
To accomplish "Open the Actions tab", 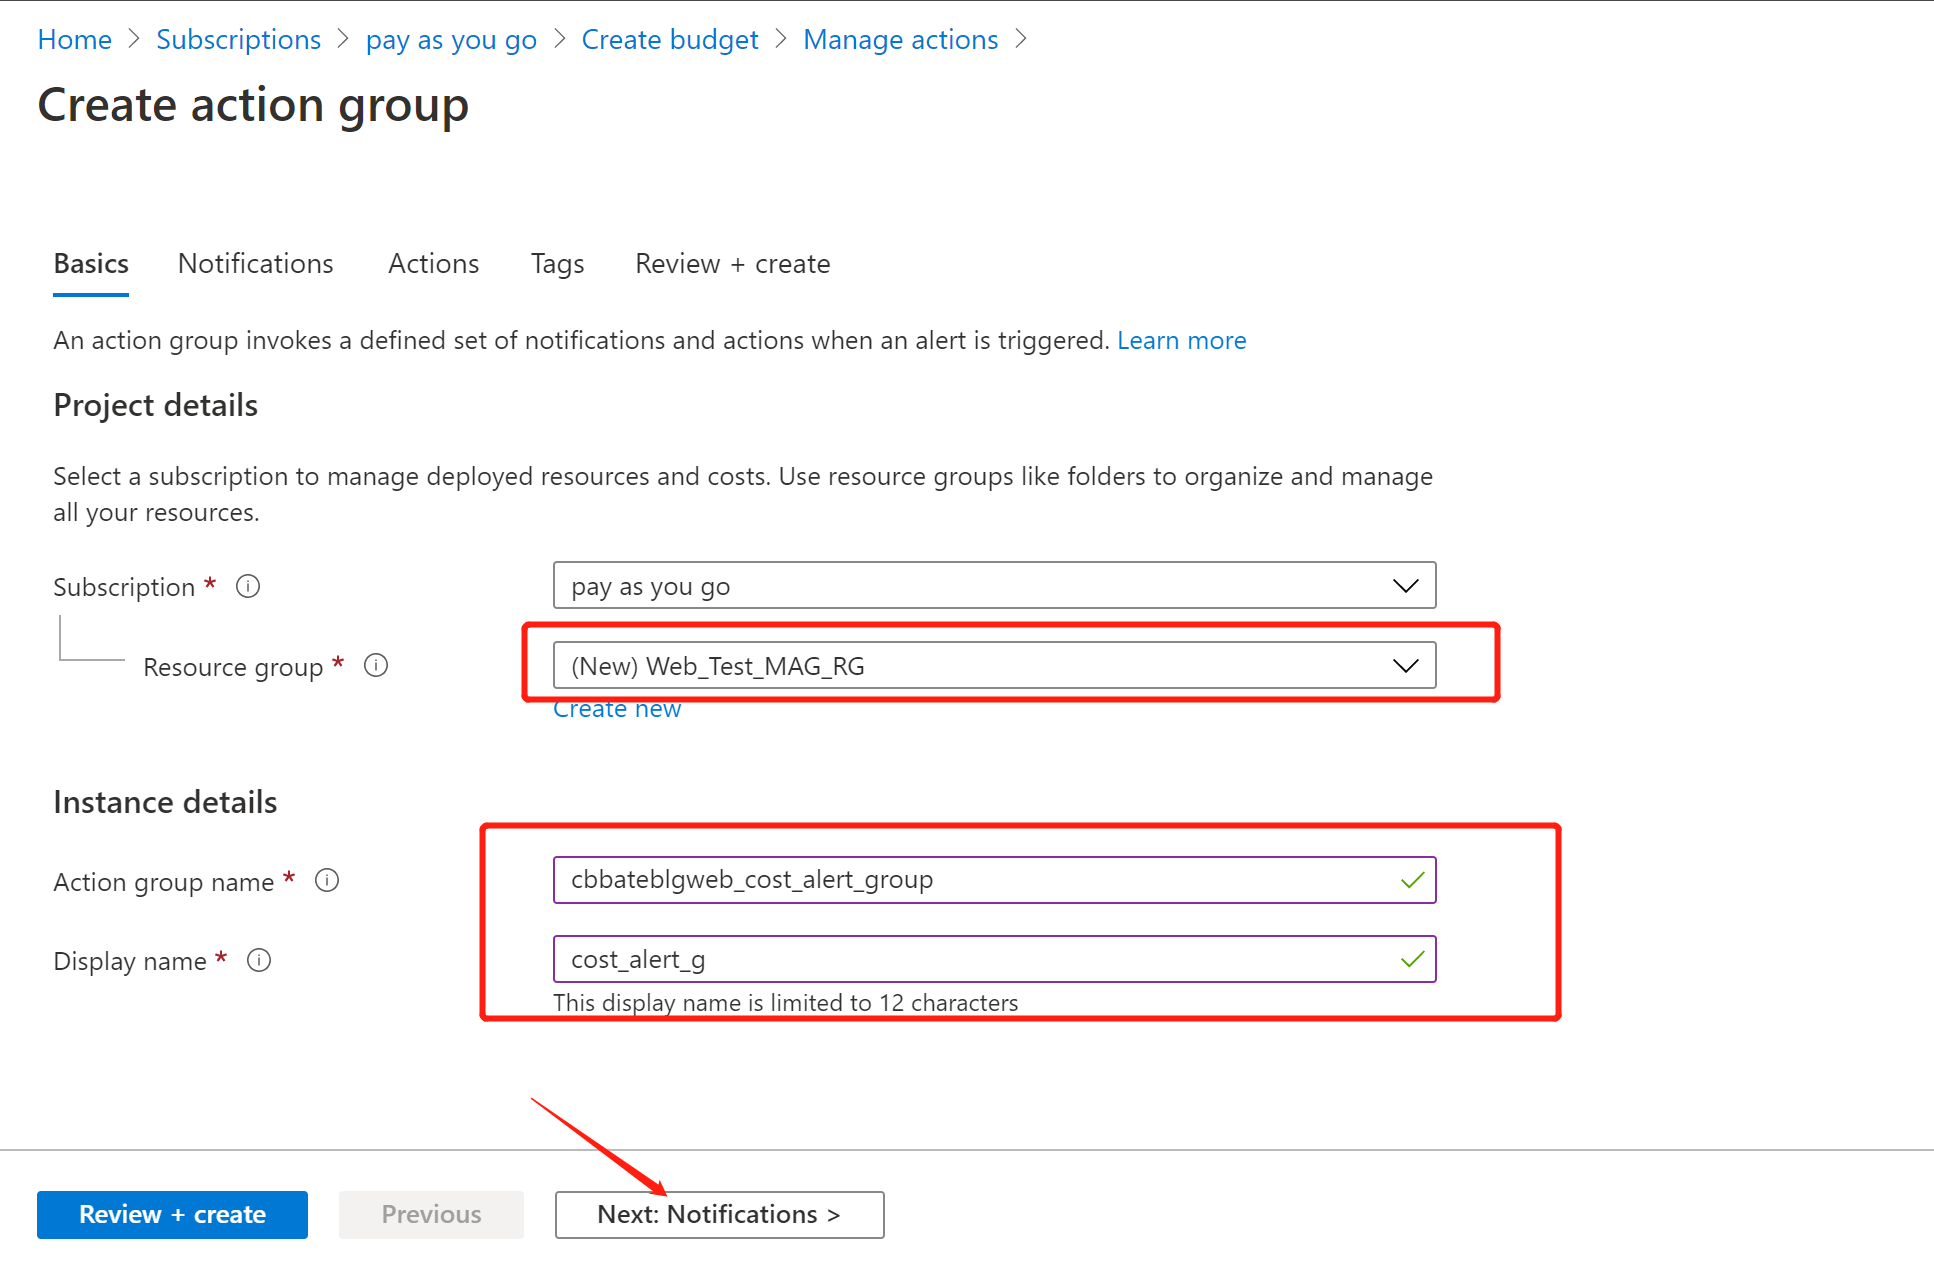I will pos(433,264).
